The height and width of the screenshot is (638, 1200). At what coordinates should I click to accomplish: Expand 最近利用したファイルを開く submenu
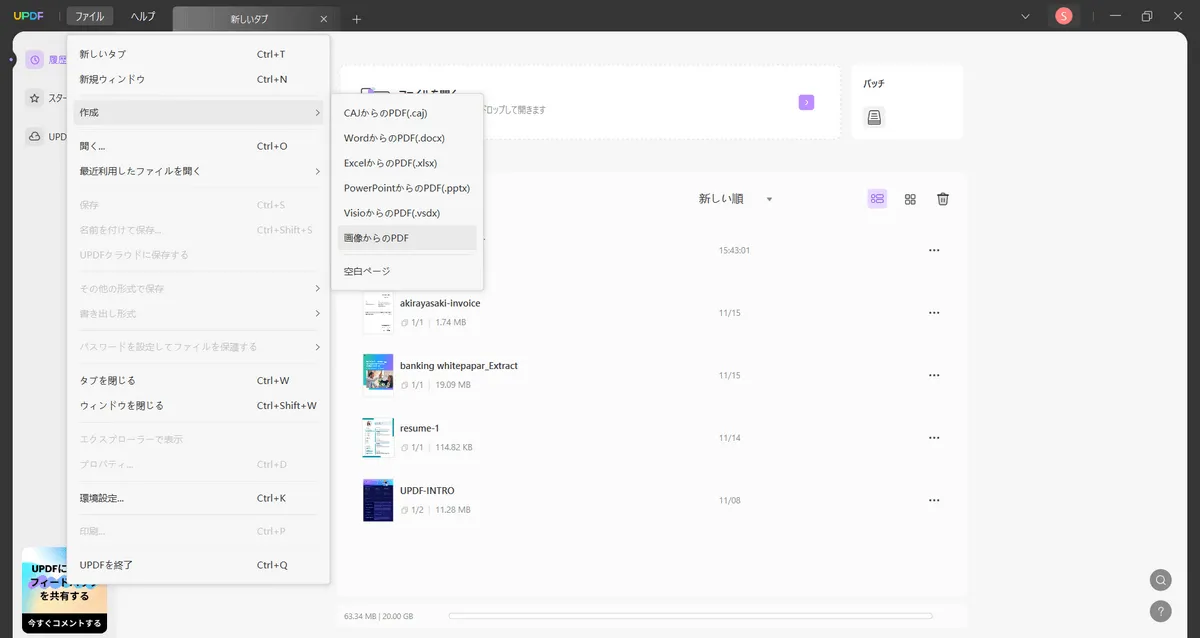pos(198,171)
